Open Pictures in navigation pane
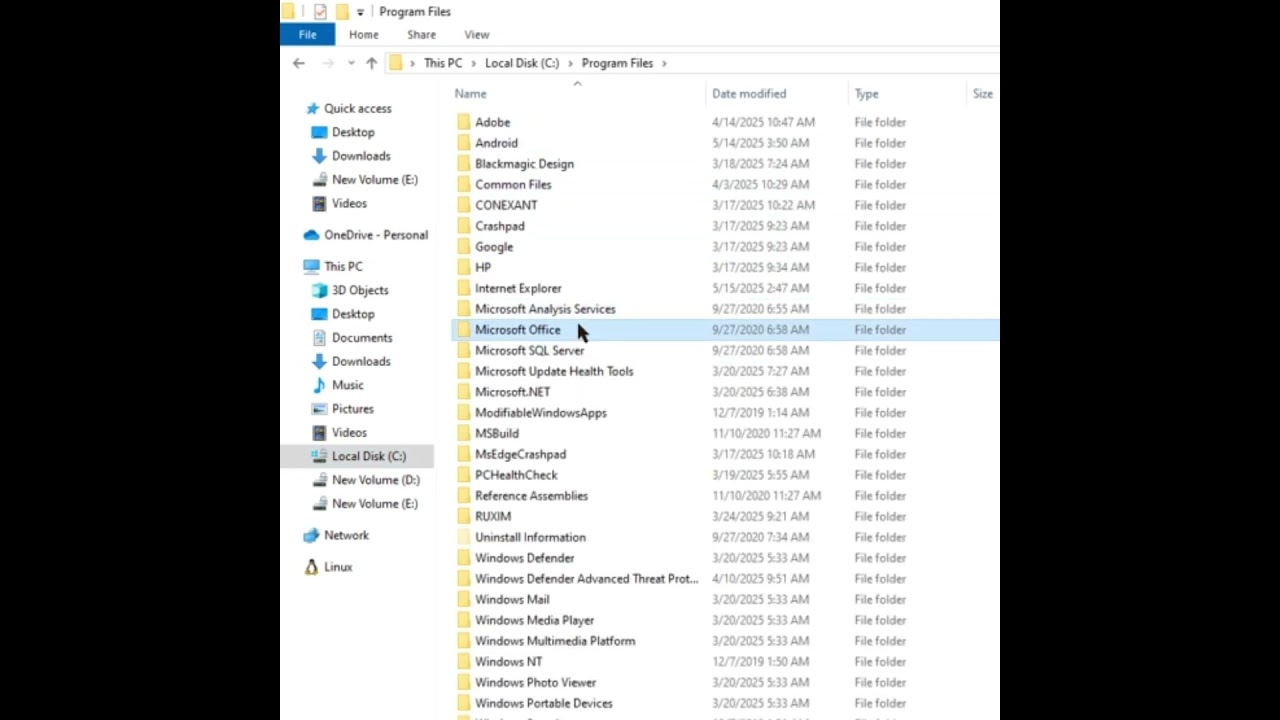Image resolution: width=1280 pixels, height=720 pixels. coord(353,409)
